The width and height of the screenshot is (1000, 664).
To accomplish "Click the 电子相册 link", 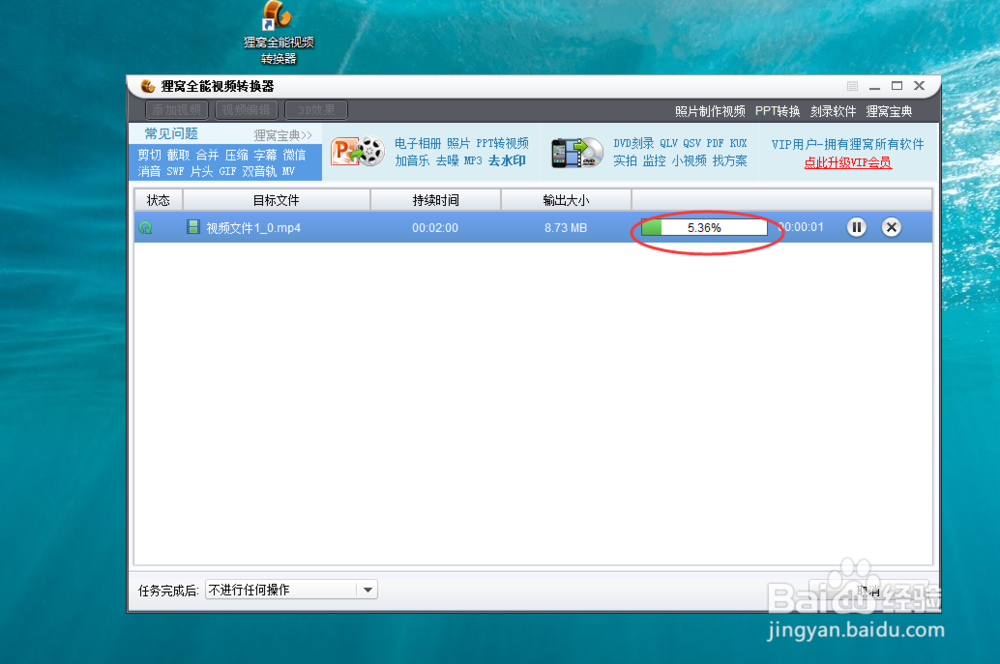I will [x=418, y=143].
